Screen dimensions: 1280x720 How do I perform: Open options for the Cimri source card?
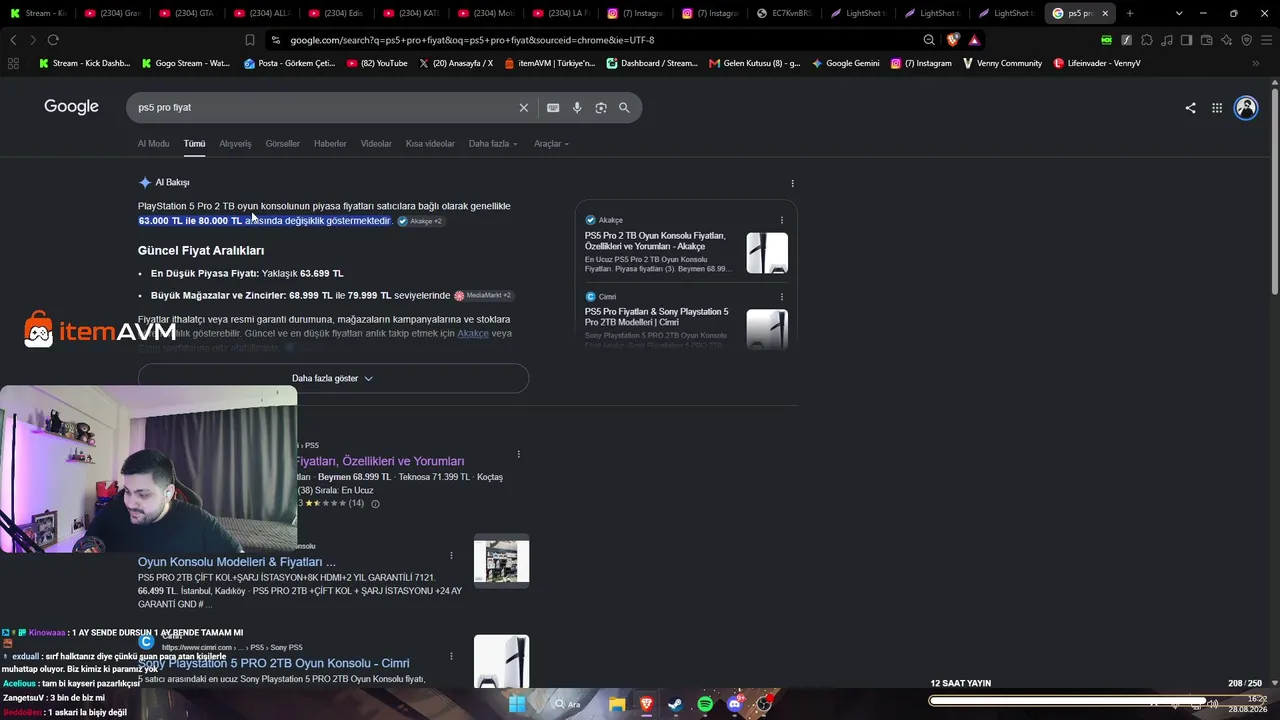click(782, 297)
